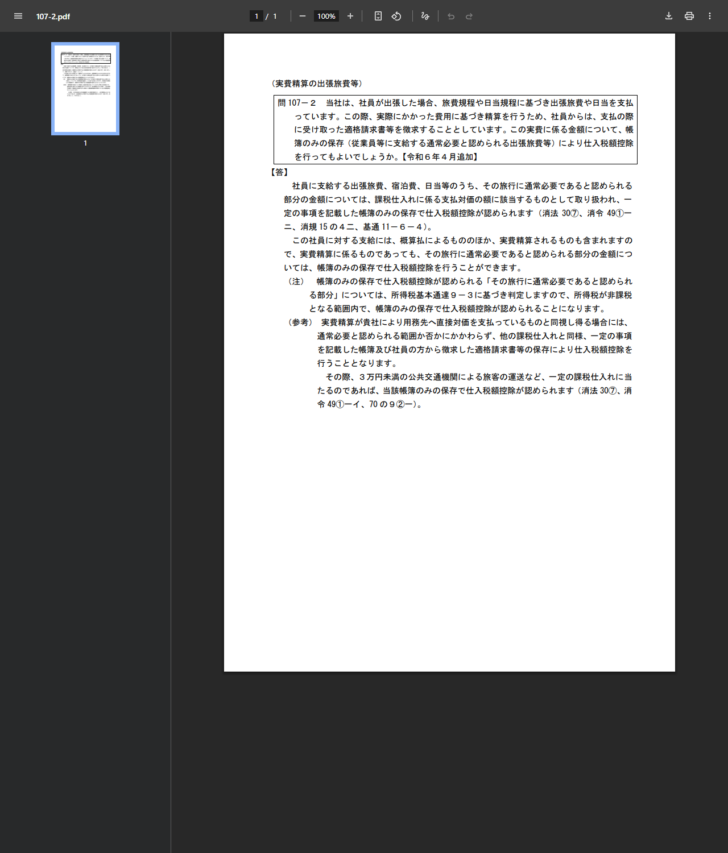
Task: Click the current page number field
Action: point(256,16)
